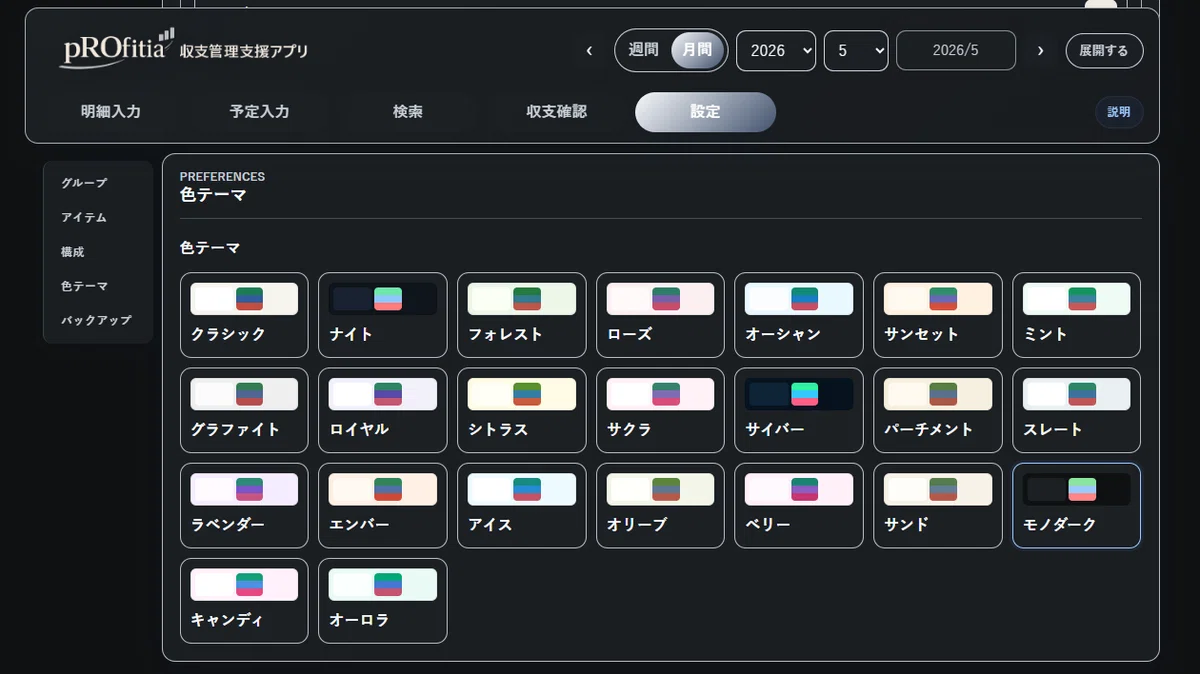Choose the オーロラ color theme
The height and width of the screenshot is (674, 1200).
[383, 601]
